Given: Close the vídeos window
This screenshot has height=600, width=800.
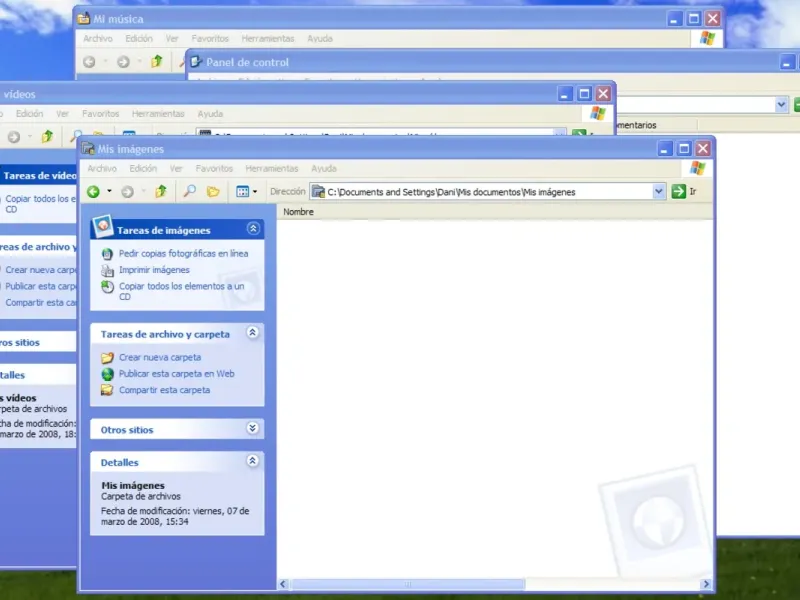Looking at the screenshot, I should [604, 94].
